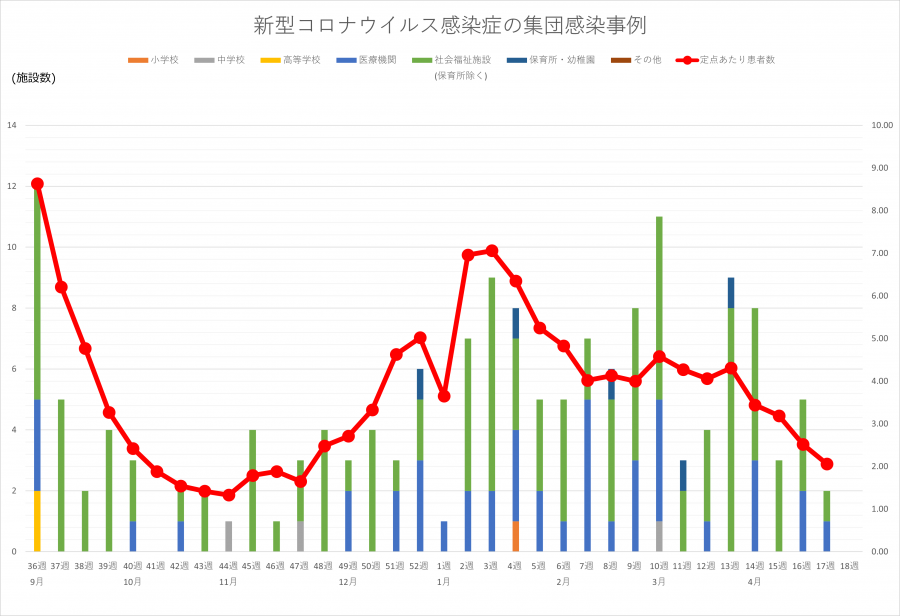Select the chart title 新型コロナウイルス感染症の集団感染事例
This screenshot has height=616, width=900.
pos(450,25)
